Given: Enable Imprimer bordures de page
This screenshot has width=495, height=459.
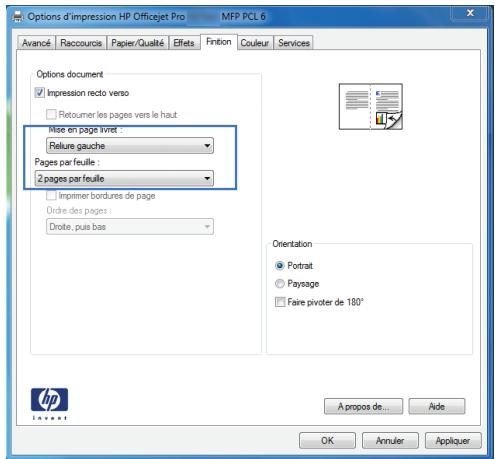Looking at the screenshot, I should pos(51,195).
